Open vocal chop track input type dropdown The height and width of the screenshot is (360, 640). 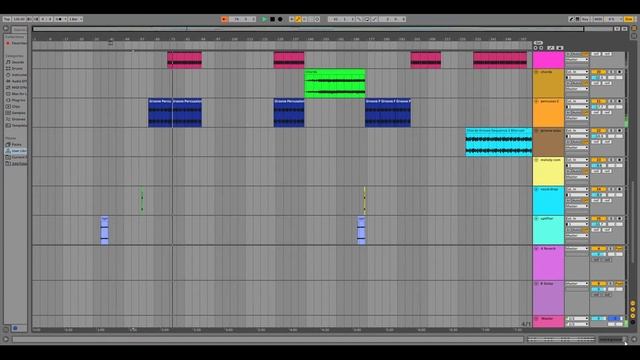(577, 189)
